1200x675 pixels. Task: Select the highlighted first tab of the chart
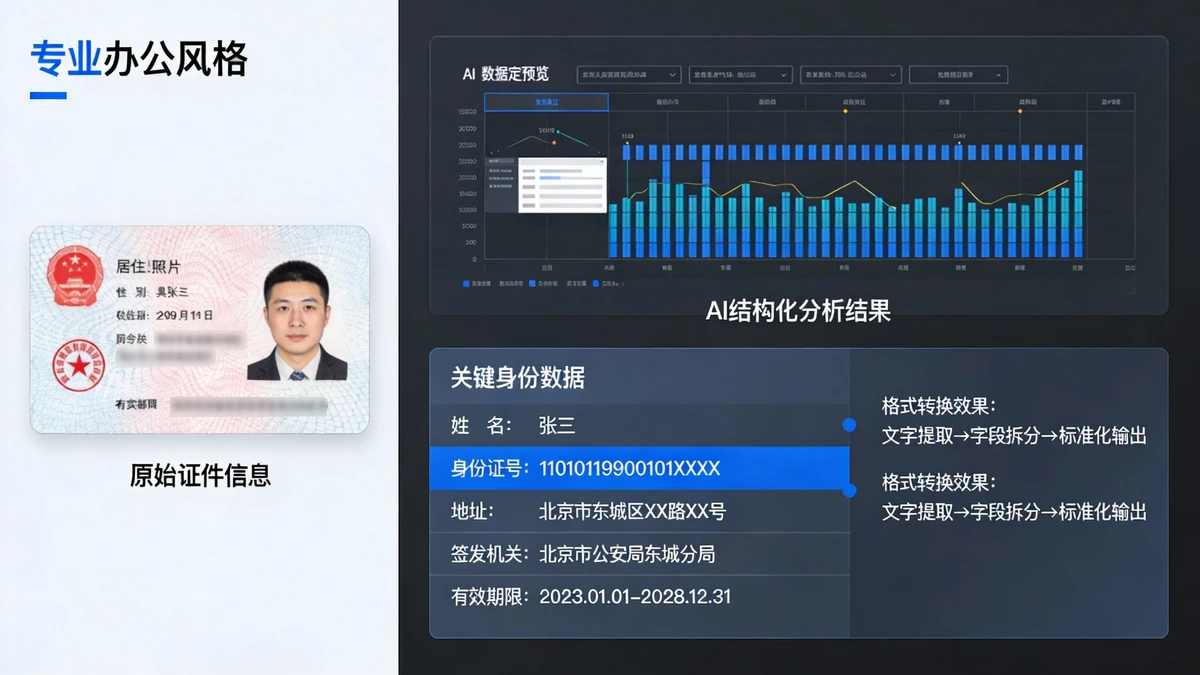click(546, 102)
